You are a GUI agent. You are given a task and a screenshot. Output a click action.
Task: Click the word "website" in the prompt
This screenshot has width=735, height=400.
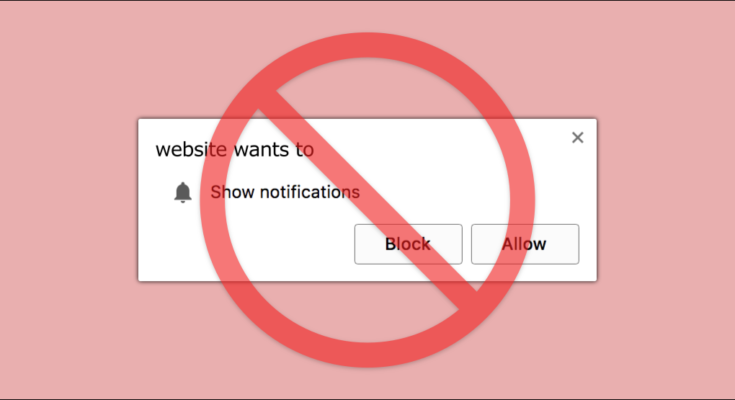(191, 150)
